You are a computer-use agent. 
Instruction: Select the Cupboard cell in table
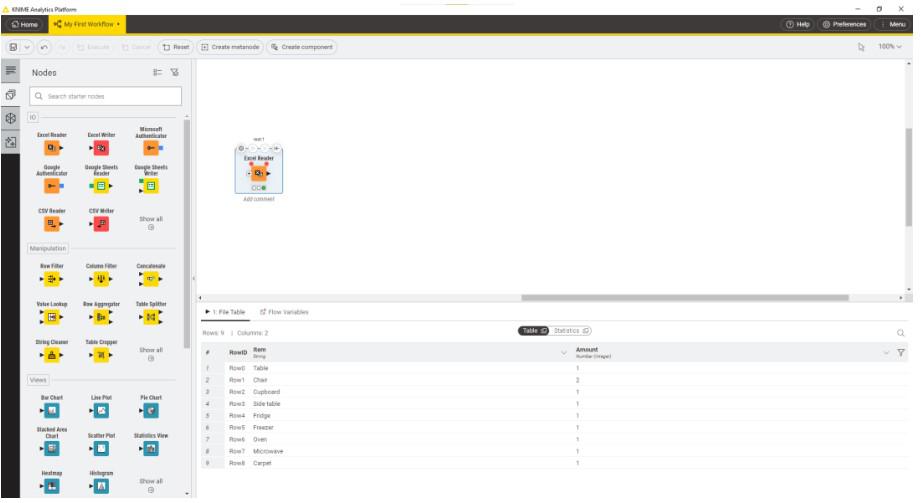266,392
